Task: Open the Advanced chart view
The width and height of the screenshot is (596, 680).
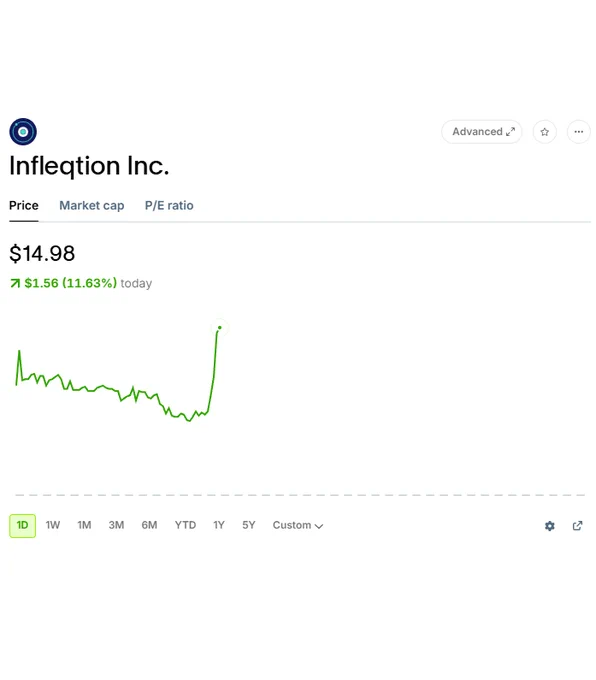Action: [x=481, y=132]
